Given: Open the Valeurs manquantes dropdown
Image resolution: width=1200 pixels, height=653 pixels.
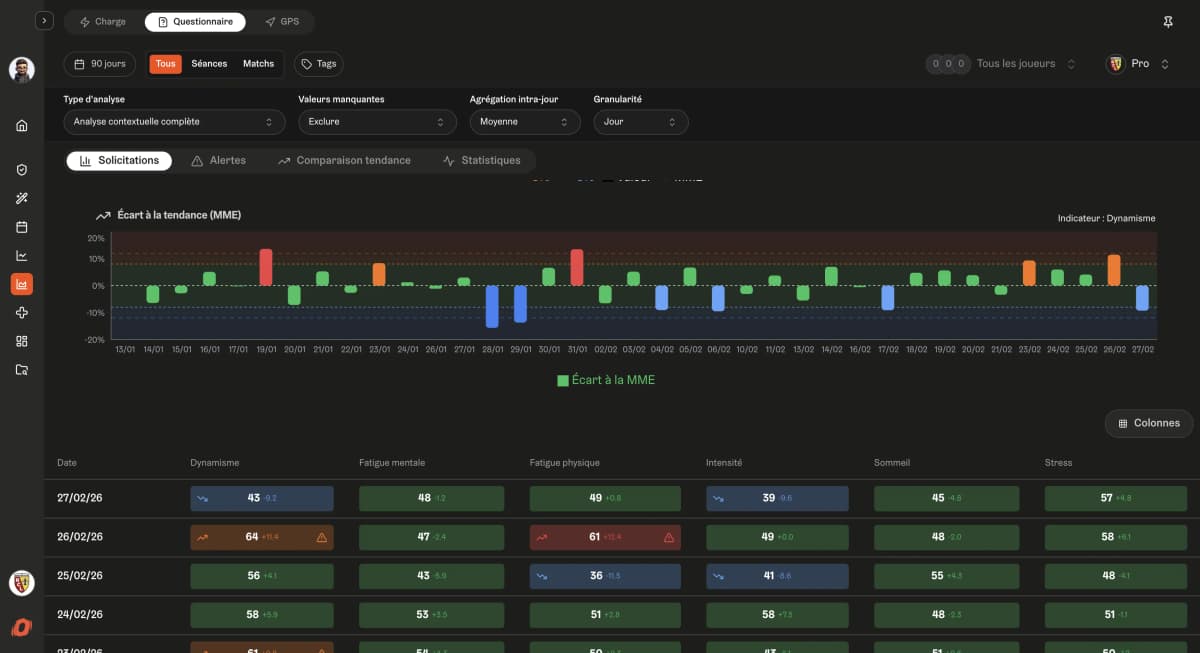Looking at the screenshot, I should point(378,122).
